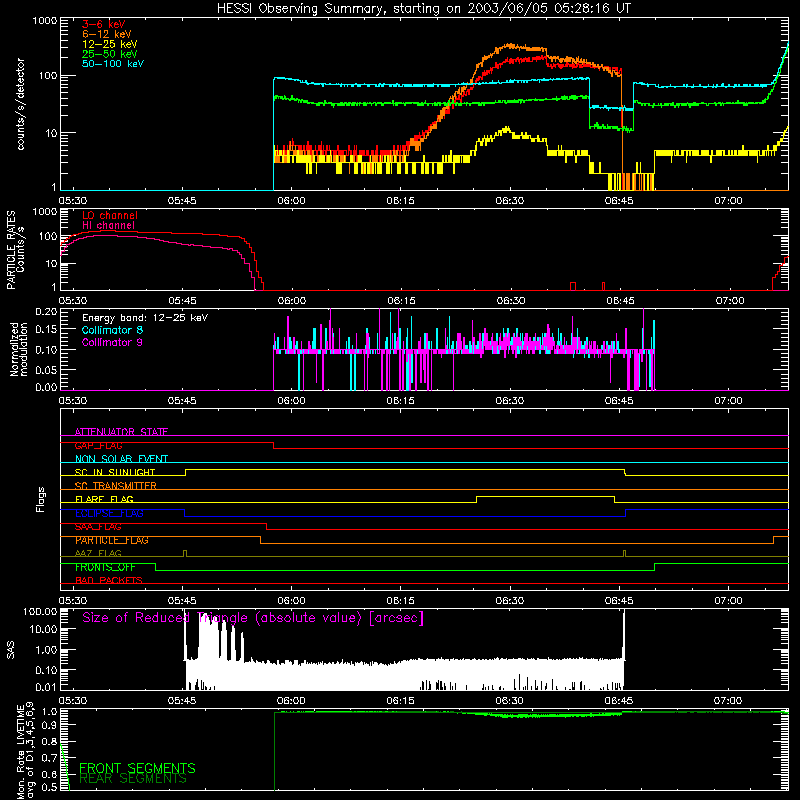Click the ECLIPSE_FLAG label
The image size is (800, 800).
109,513
